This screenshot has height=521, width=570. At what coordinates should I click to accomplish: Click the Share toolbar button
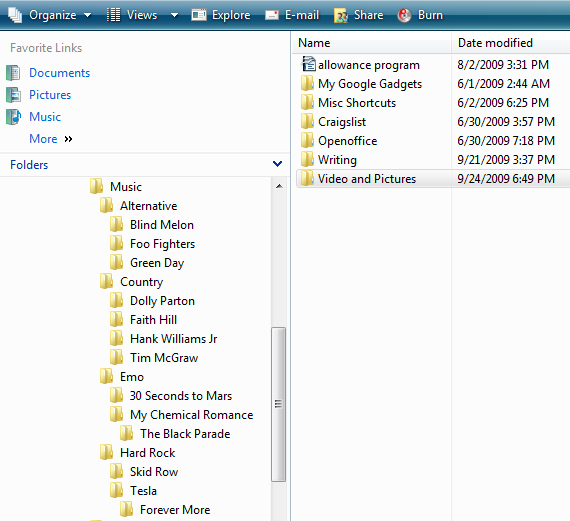[359, 15]
